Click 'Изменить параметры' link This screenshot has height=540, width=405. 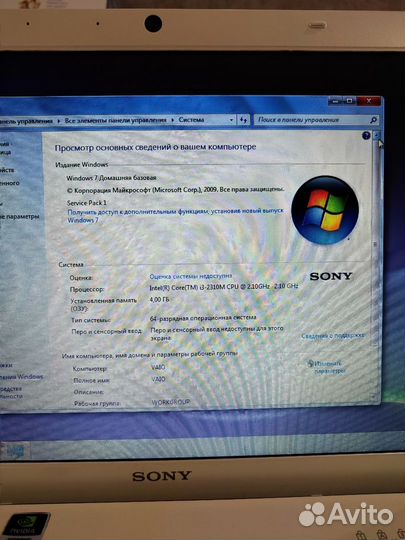click(x=329, y=367)
